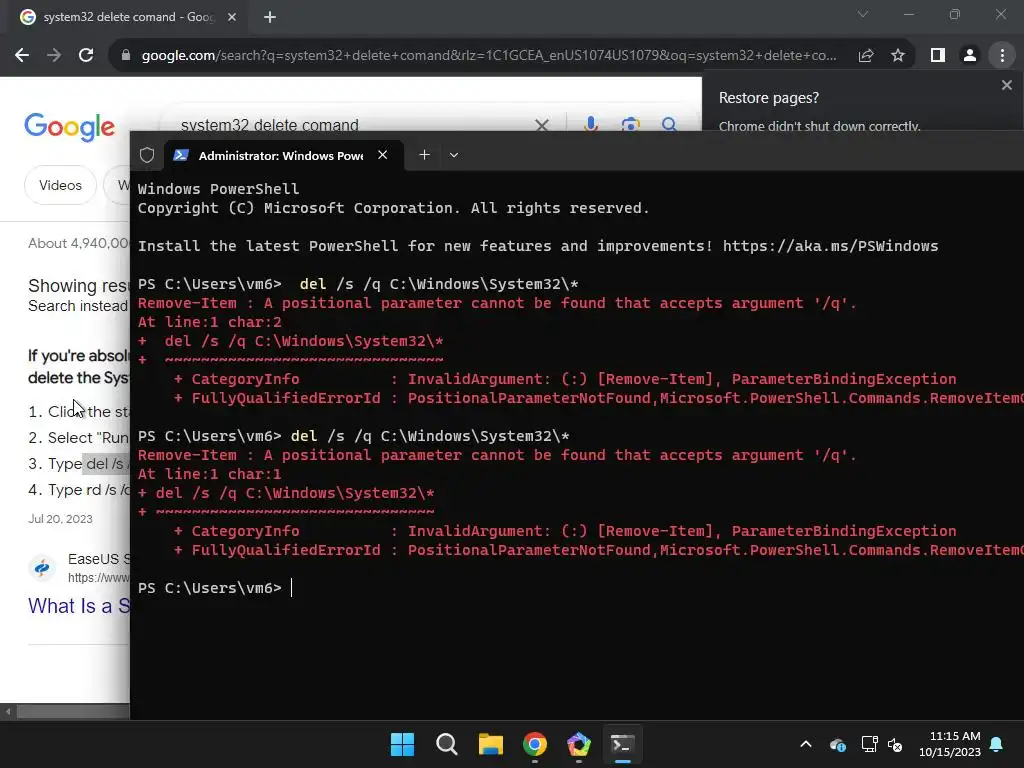The height and width of the screenshot is (768, 1024).
Task: Open Chrome side panel
Action: tap(938, 56)
